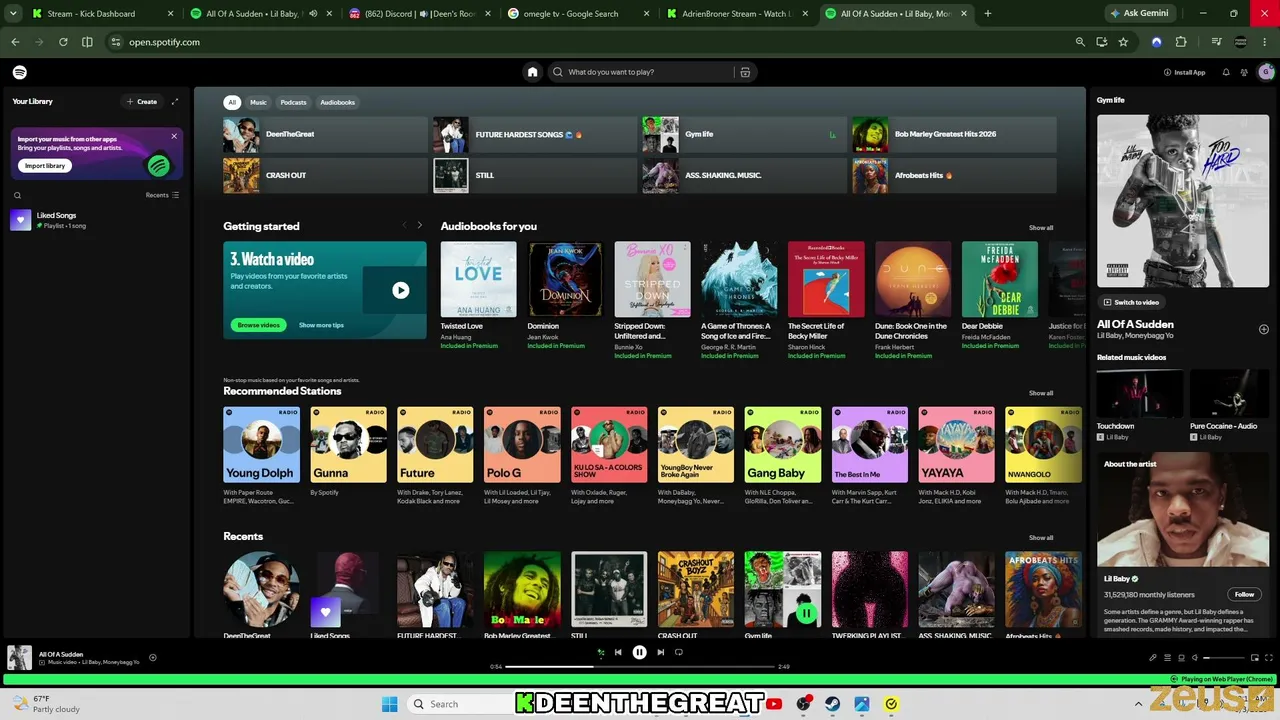Open the notifications bell in Spotify
The width and height of the screenshot is (1280, 720).
1226,72
